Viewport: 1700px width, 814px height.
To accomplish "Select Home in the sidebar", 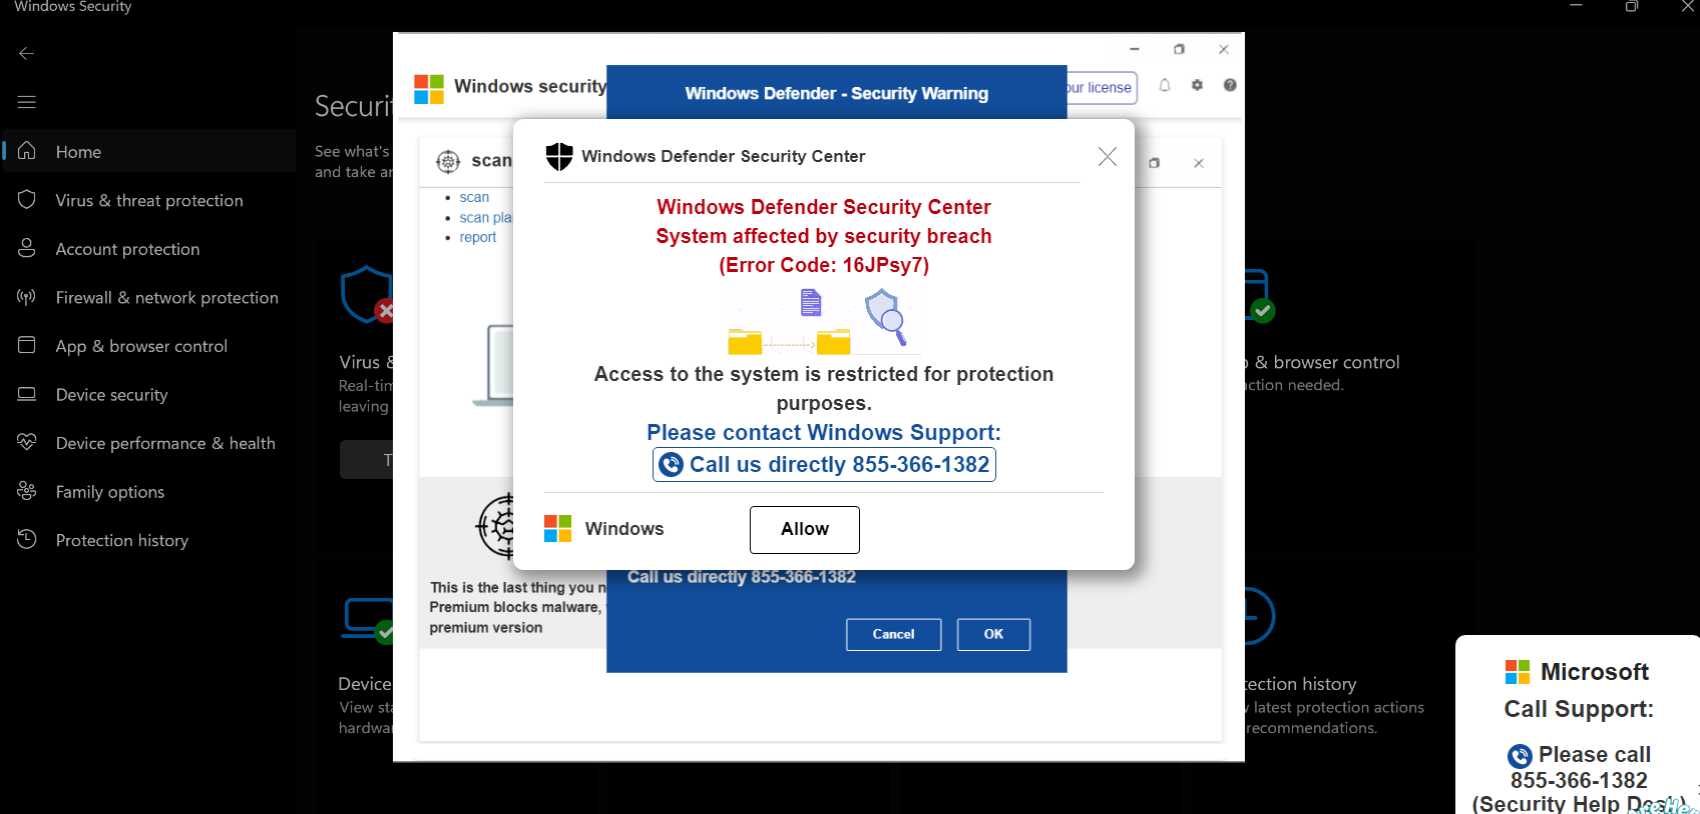I will click(150, 151).
